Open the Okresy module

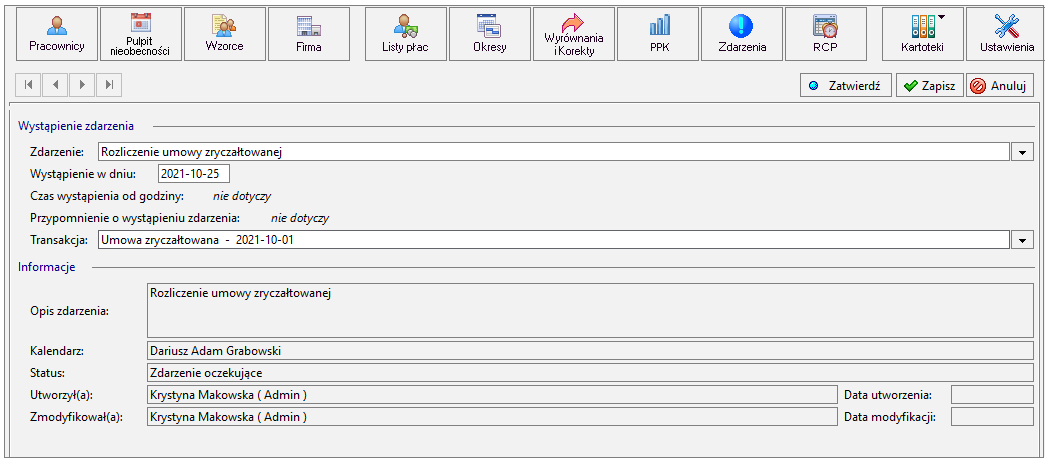[489, 34]
